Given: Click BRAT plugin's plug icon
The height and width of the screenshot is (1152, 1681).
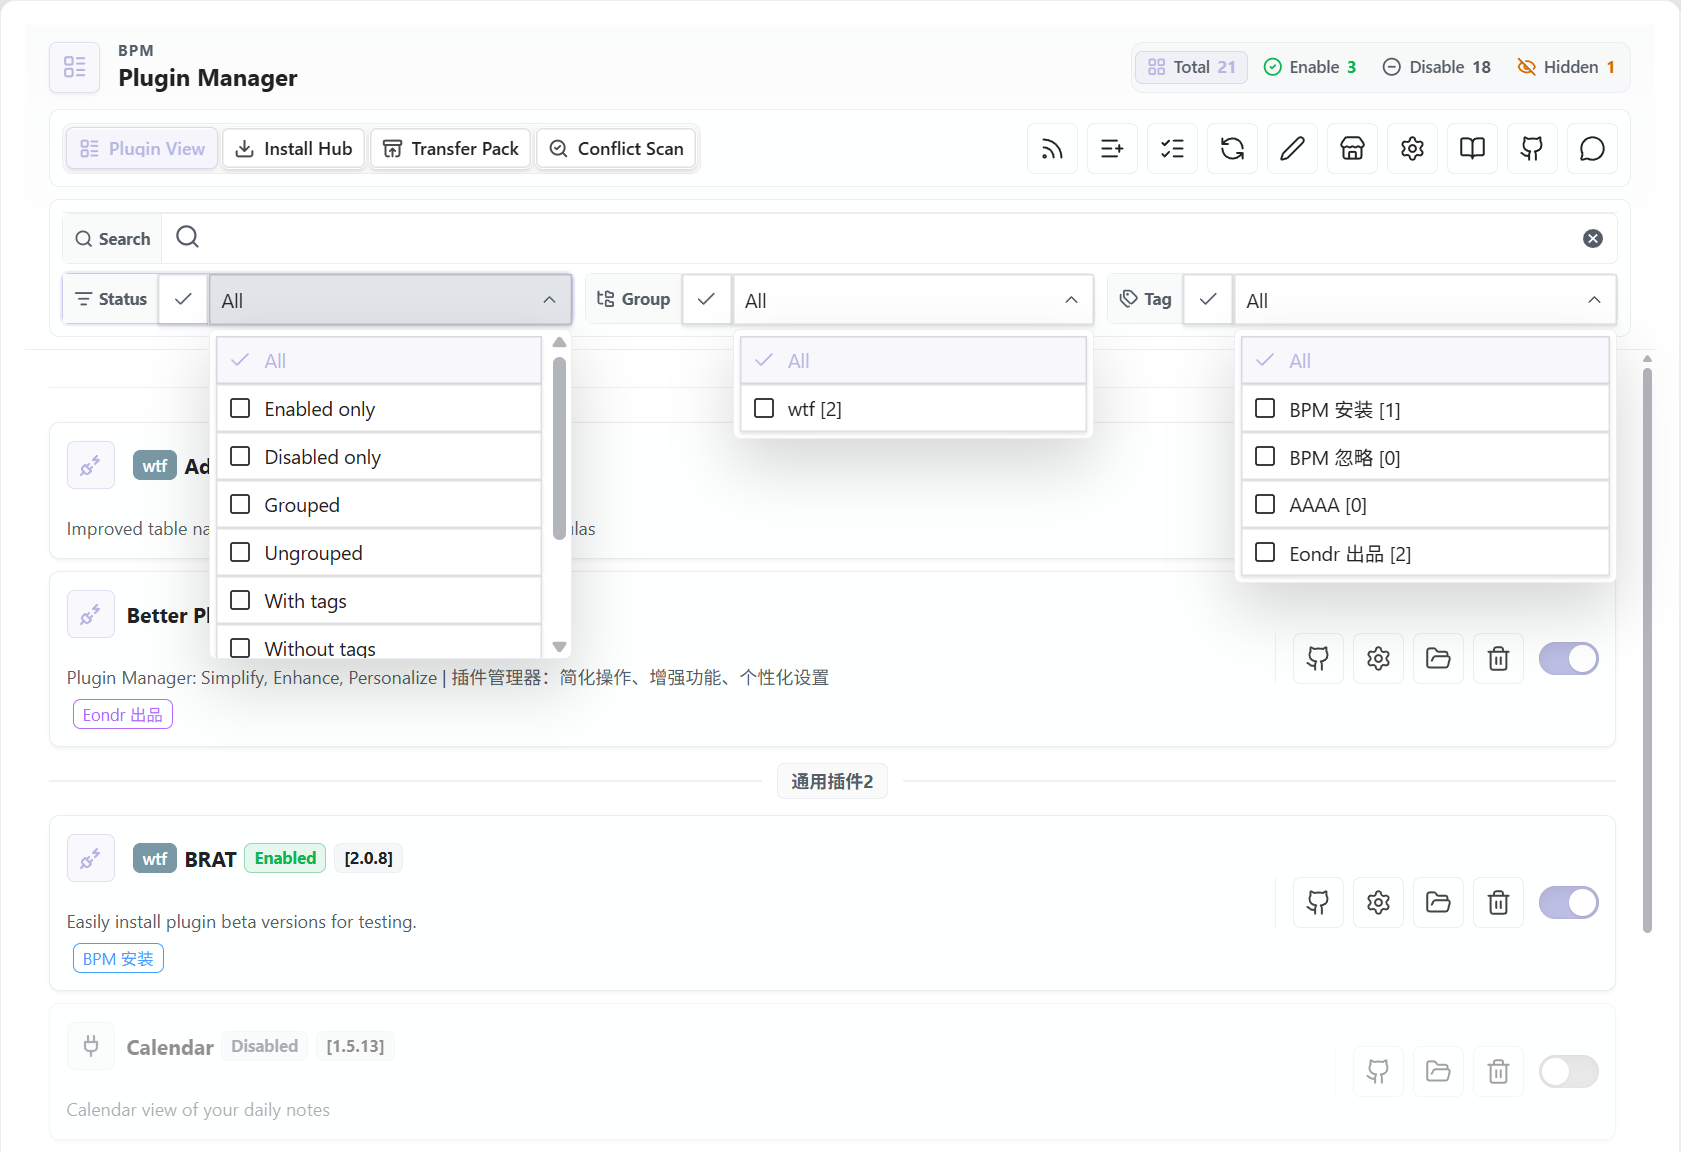Looking at the screenshot, I should click(x=91, y=858).
